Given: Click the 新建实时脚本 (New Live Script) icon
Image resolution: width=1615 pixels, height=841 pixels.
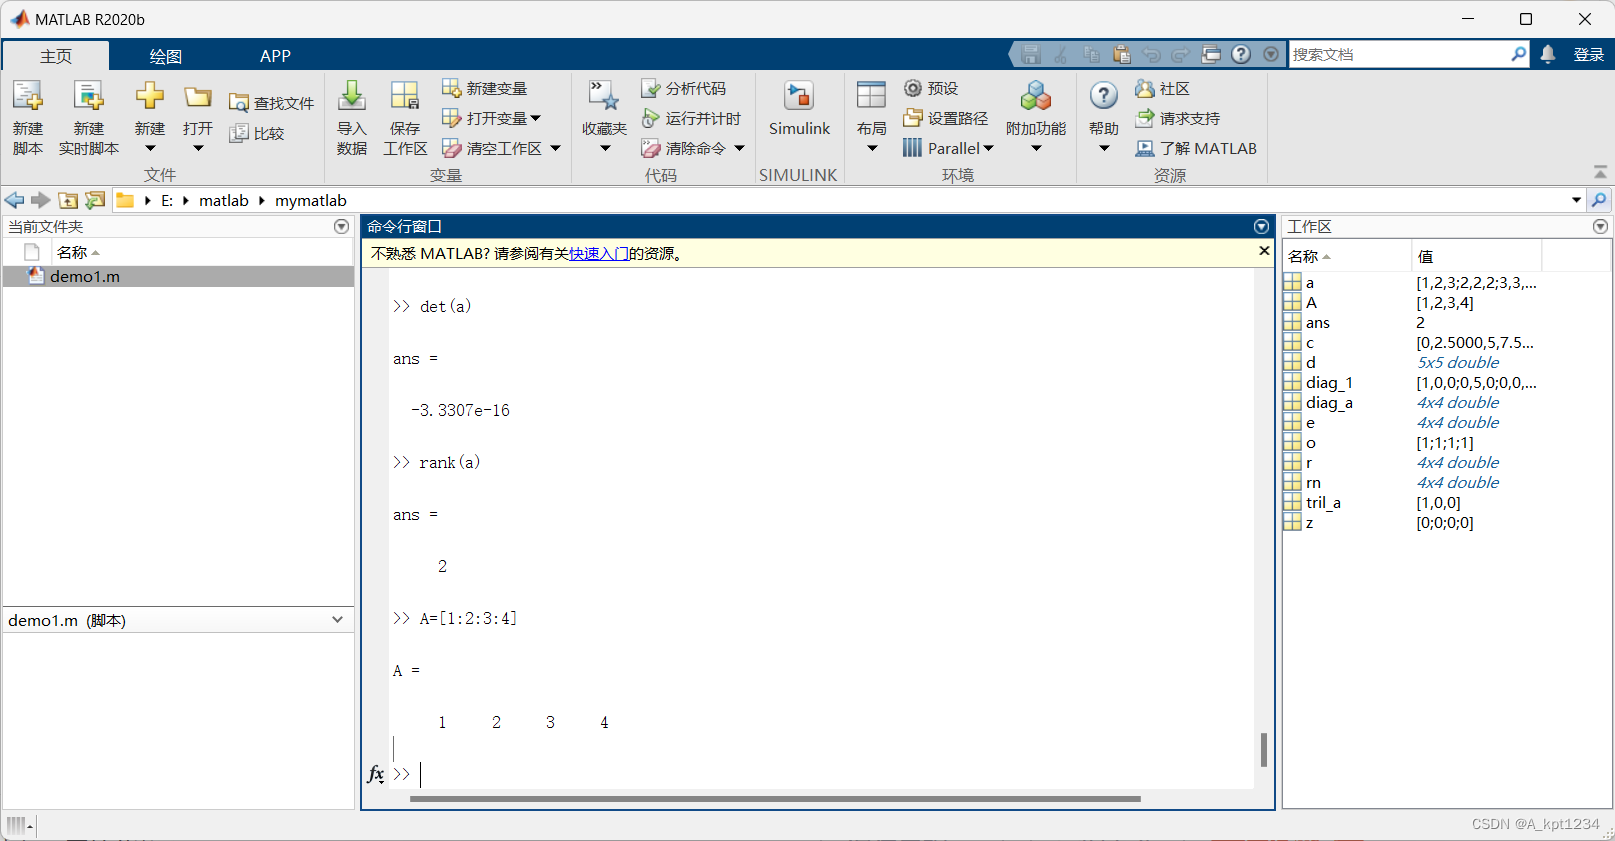Looking at the screenshot, I should click(x=88, y=96).
